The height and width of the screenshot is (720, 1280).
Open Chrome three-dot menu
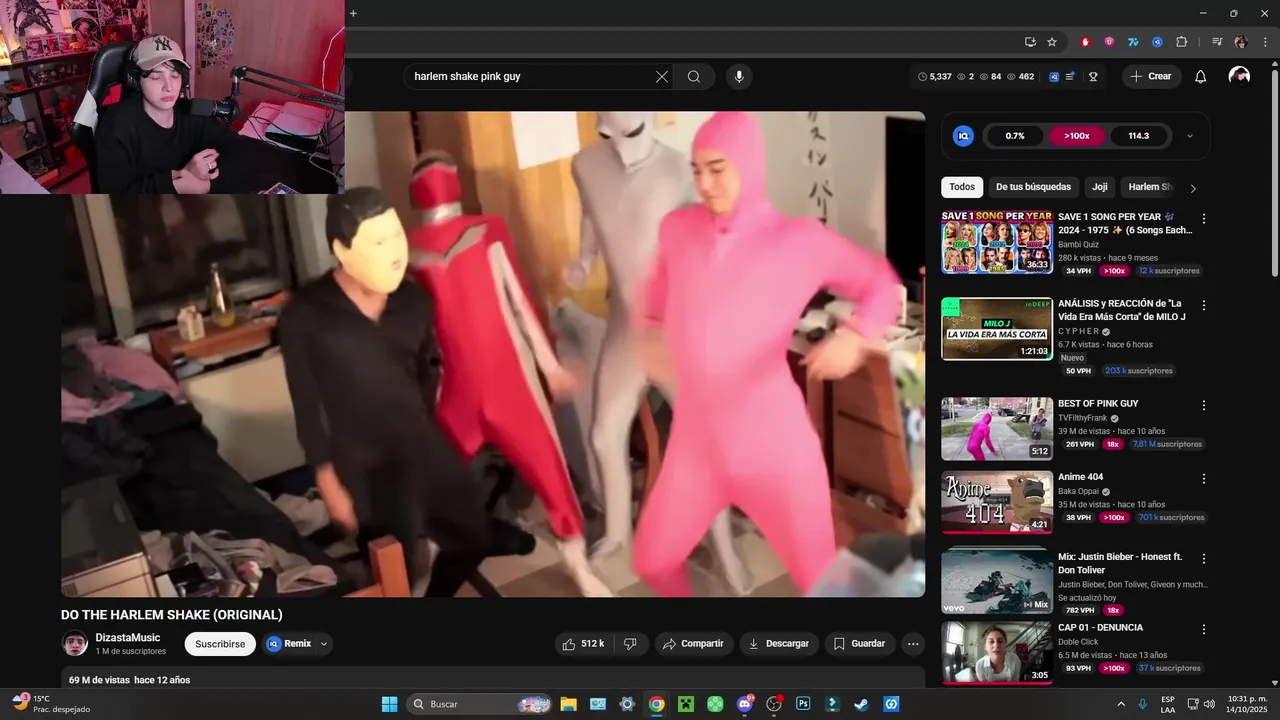(1264, 42)
